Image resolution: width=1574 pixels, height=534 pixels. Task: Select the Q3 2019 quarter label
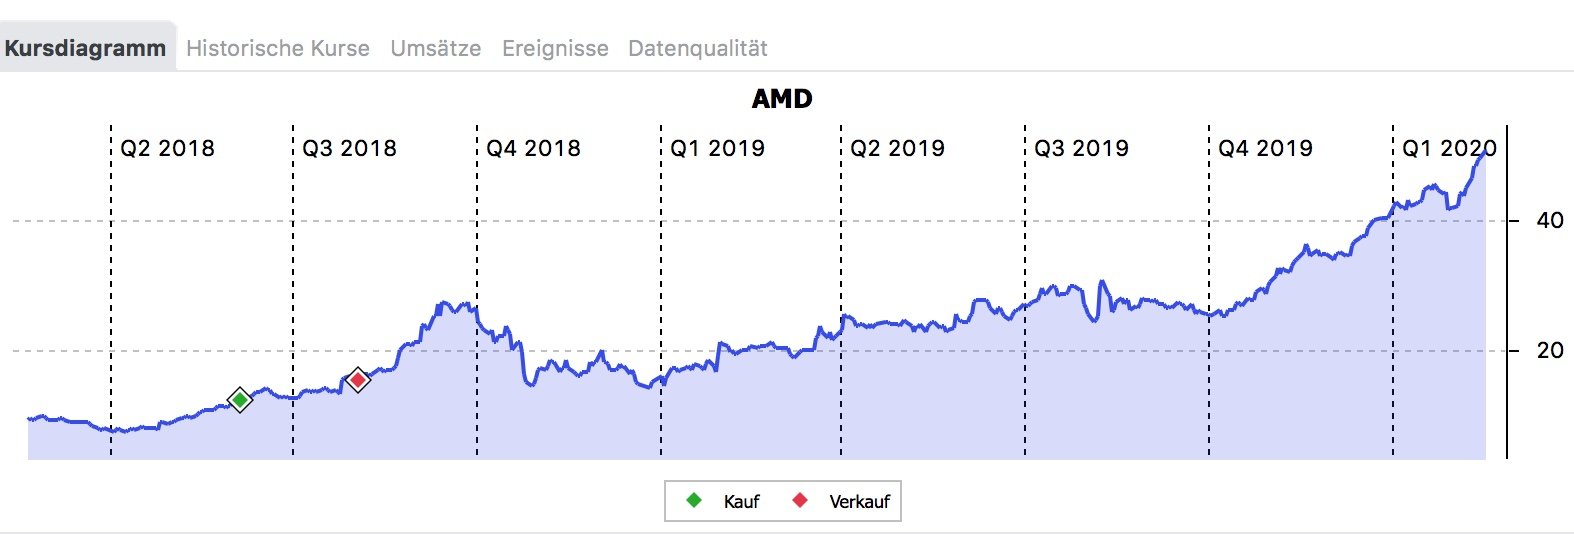1081,149
